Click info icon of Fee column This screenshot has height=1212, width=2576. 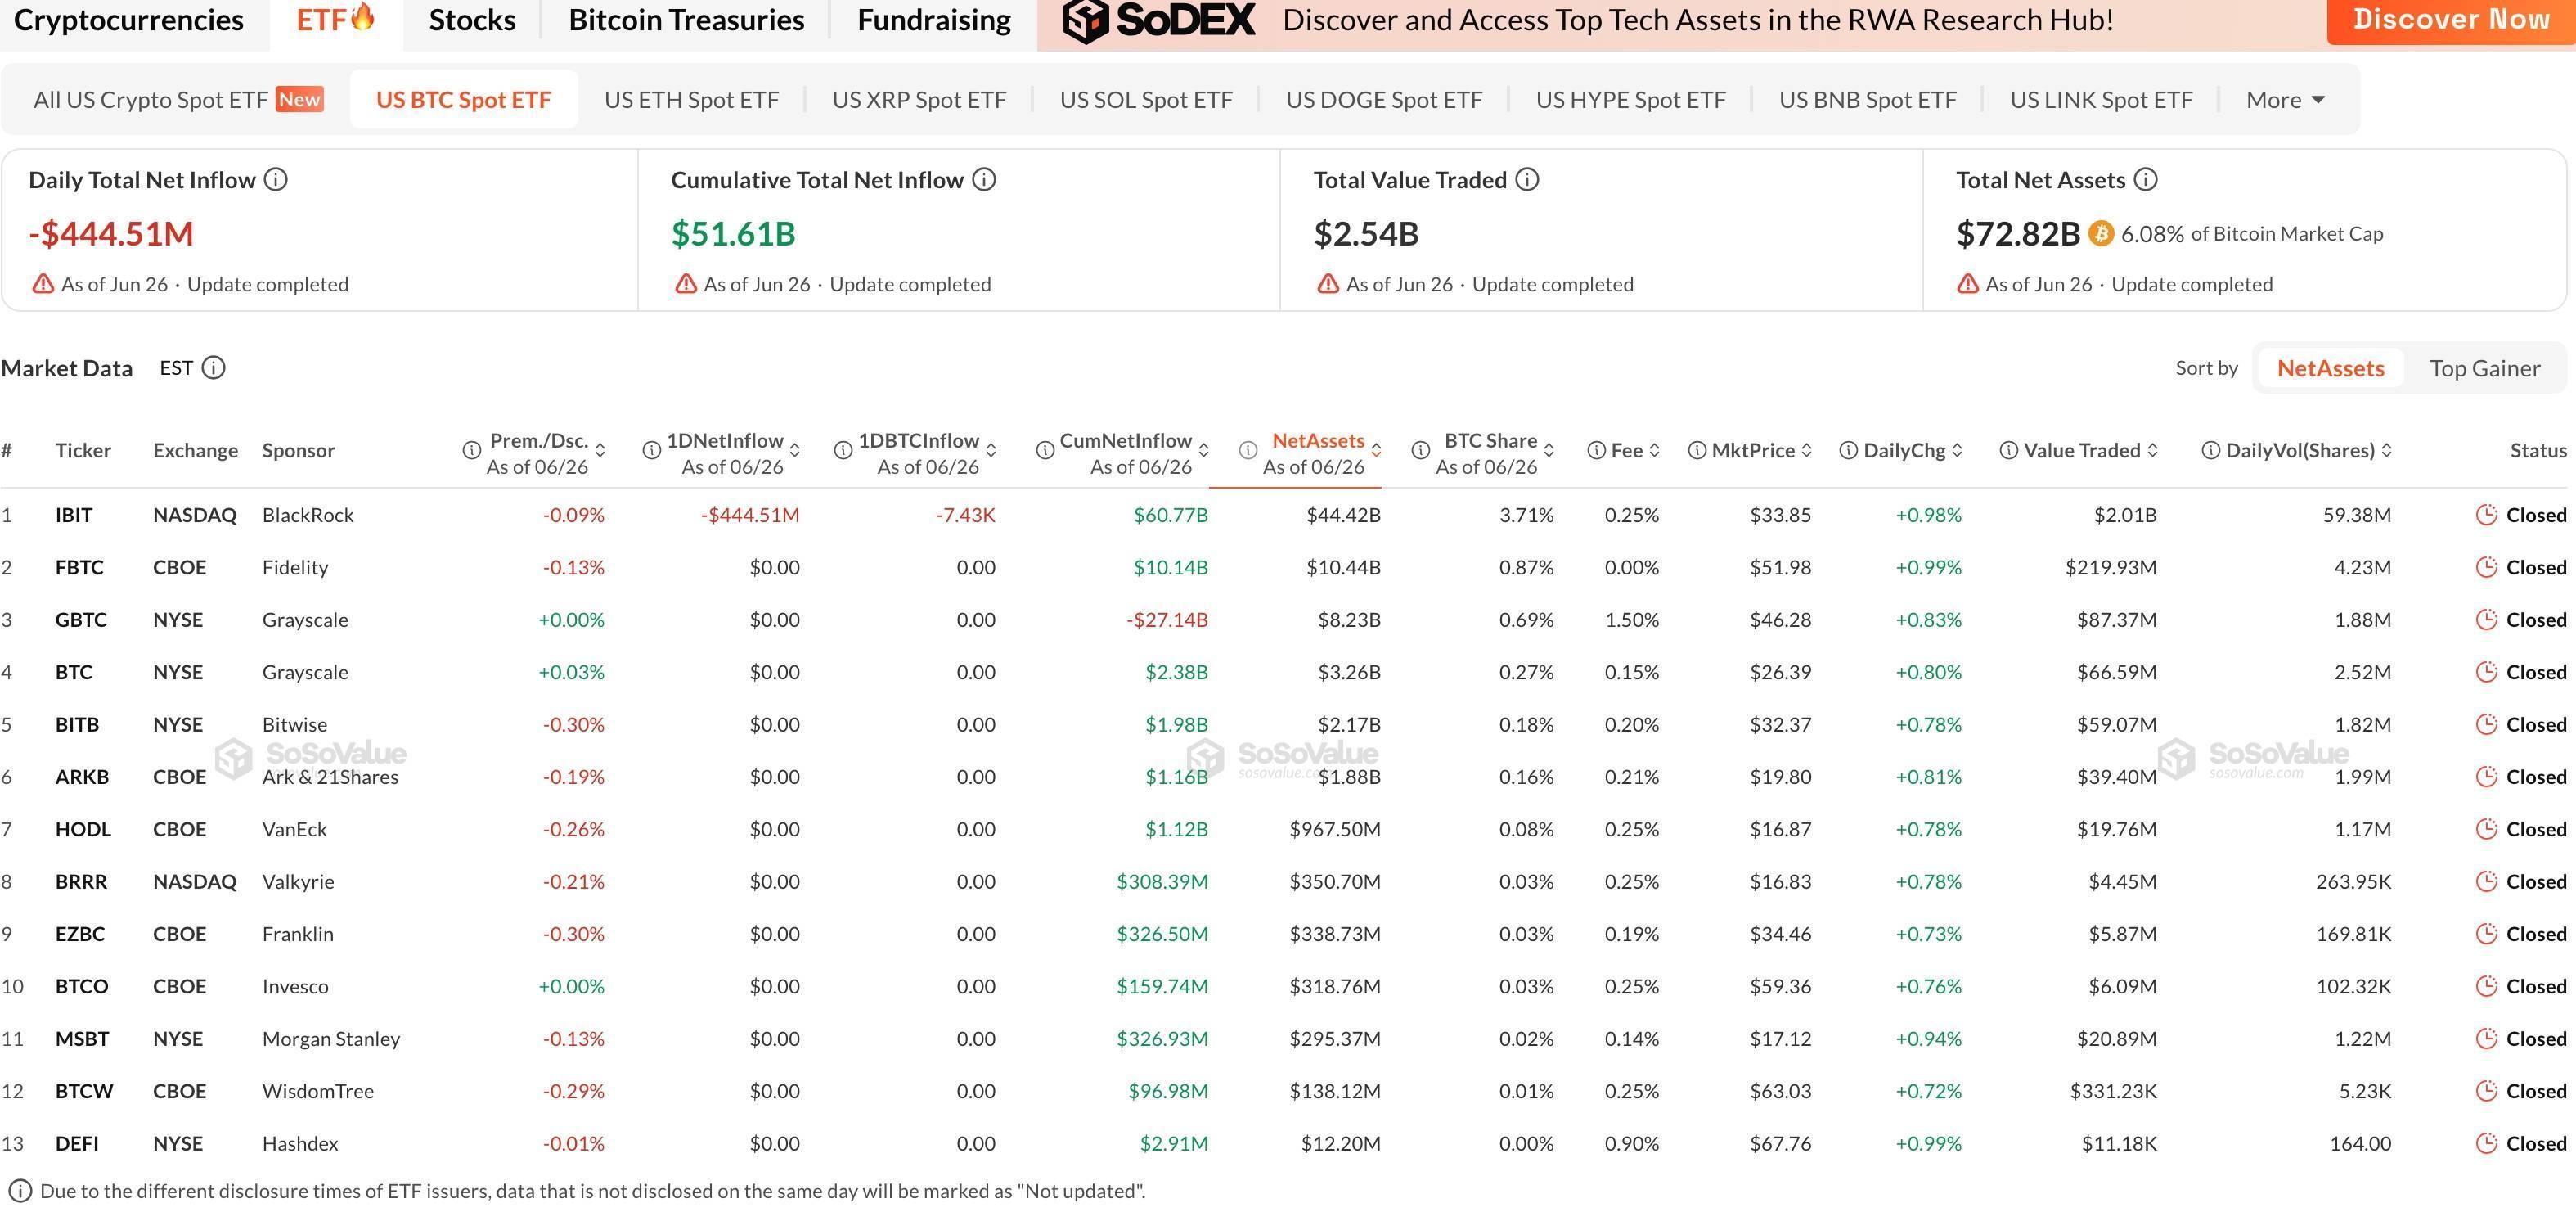[x=1597, y=451]
